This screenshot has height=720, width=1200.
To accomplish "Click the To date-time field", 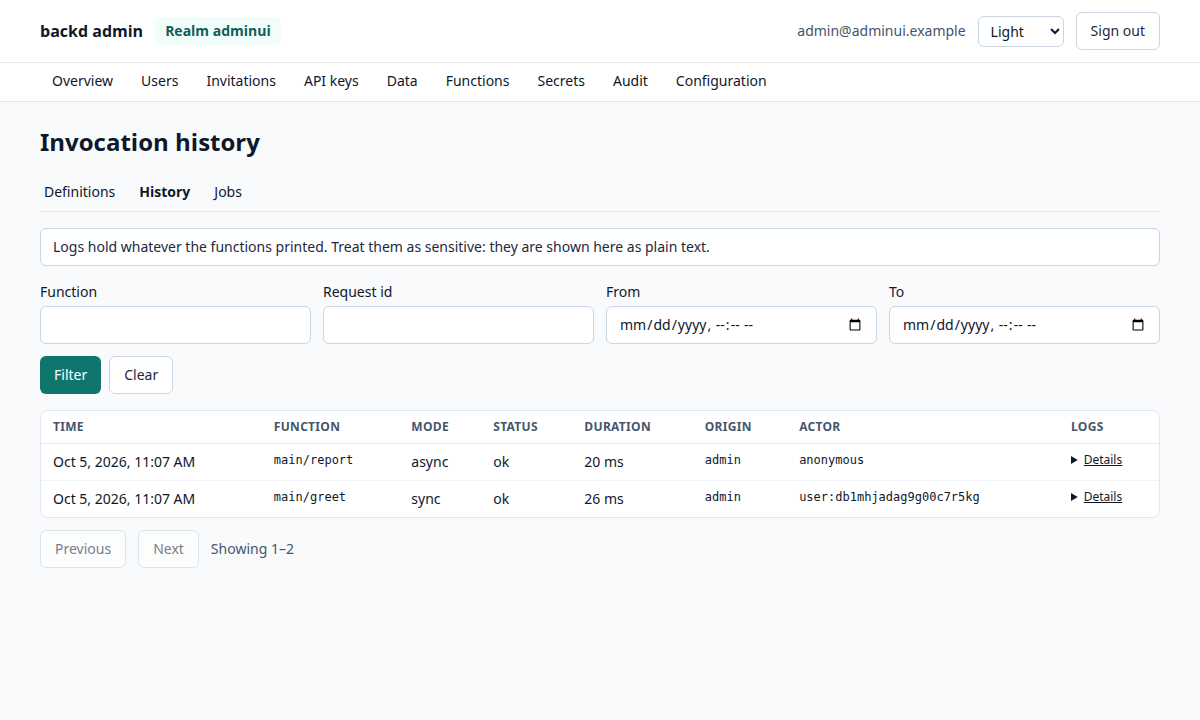I will coord(1024,325).
